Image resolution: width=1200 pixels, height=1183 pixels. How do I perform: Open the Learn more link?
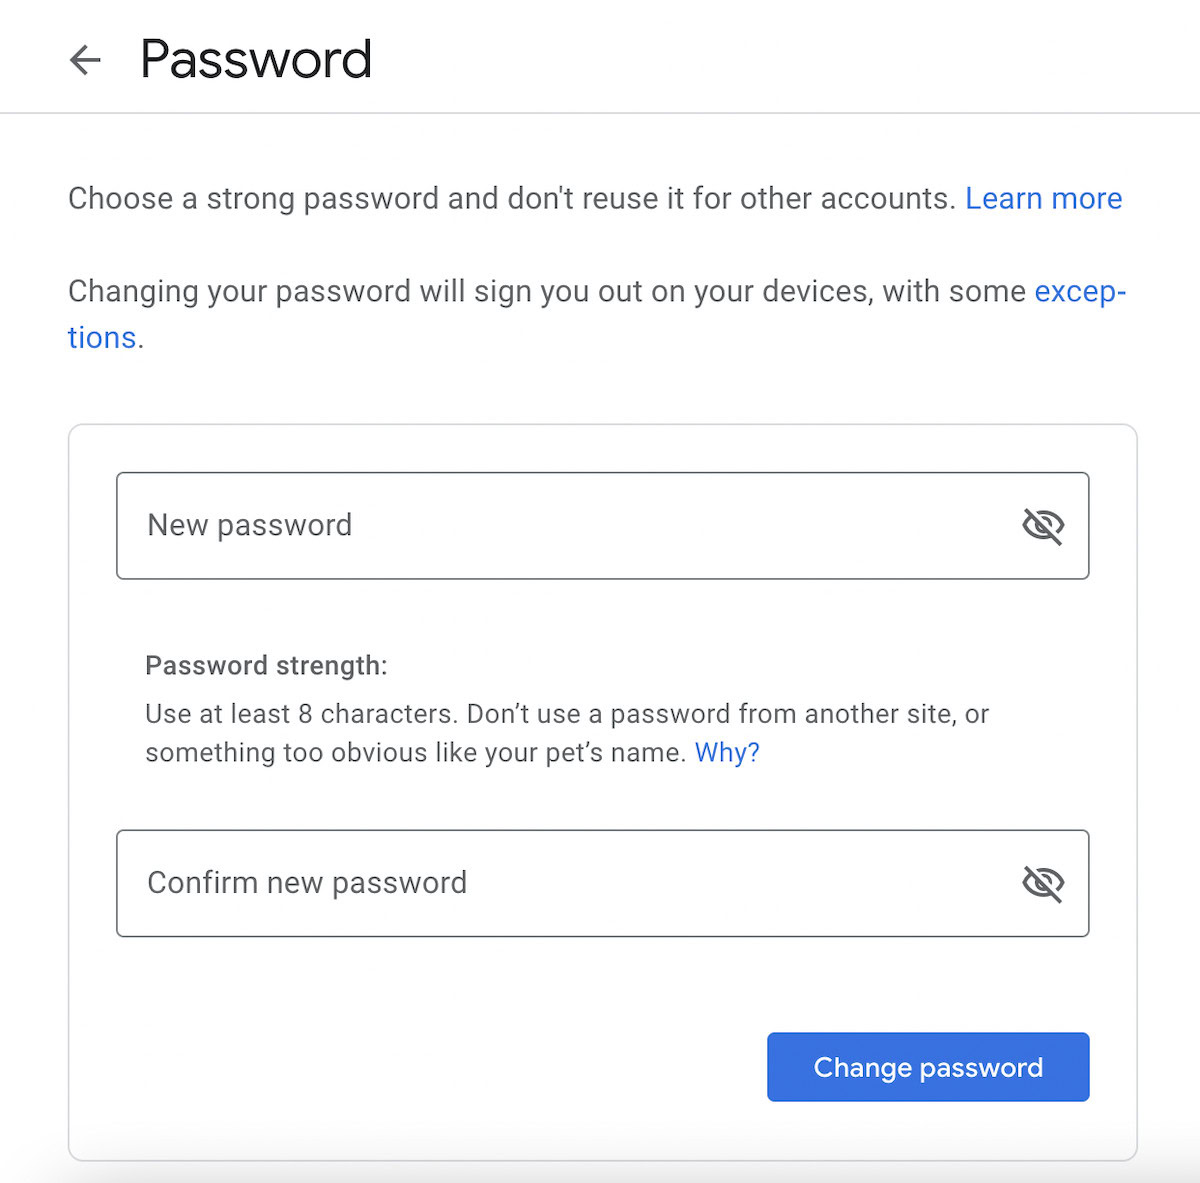coord(1043,198)
